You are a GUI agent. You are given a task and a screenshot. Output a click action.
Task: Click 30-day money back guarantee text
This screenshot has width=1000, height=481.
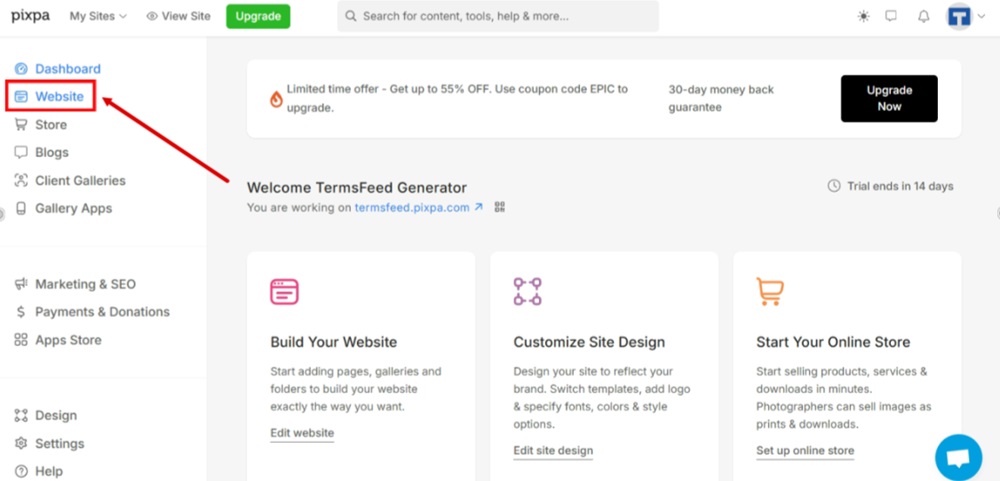pos(721,99)
